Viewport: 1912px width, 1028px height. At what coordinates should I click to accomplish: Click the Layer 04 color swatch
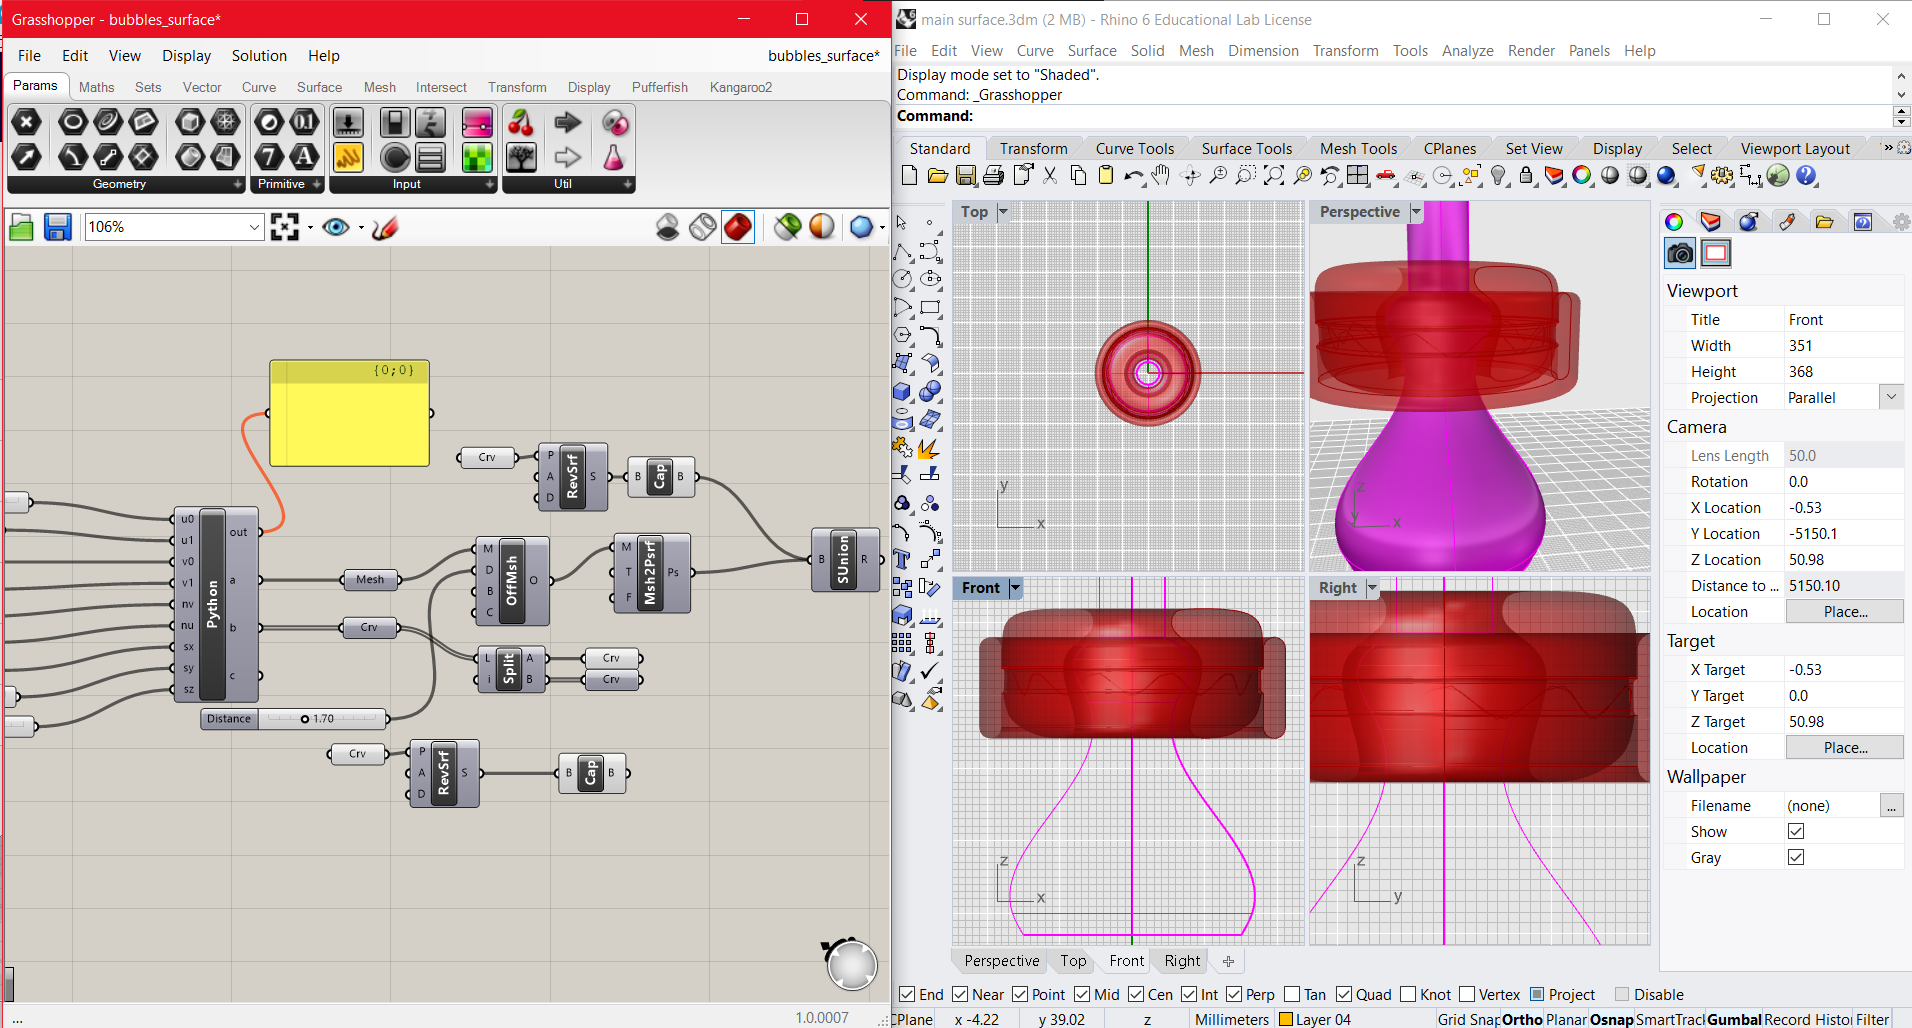tap(1286, 1019)
